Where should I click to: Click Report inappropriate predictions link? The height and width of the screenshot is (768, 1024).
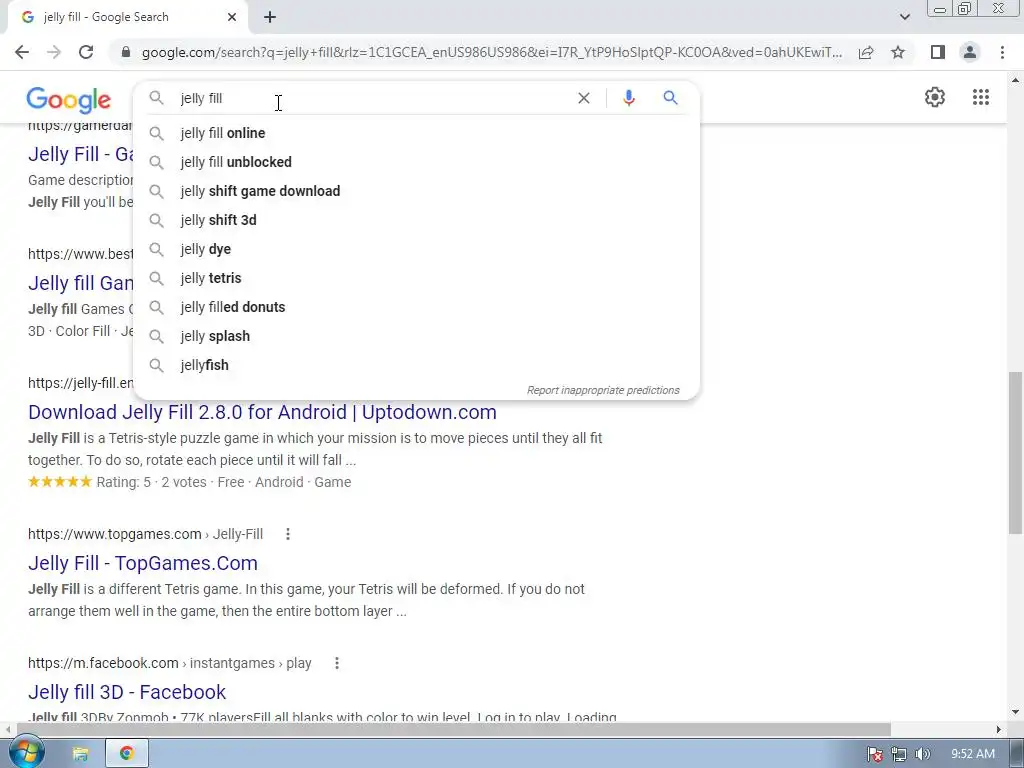click(603, 391)
